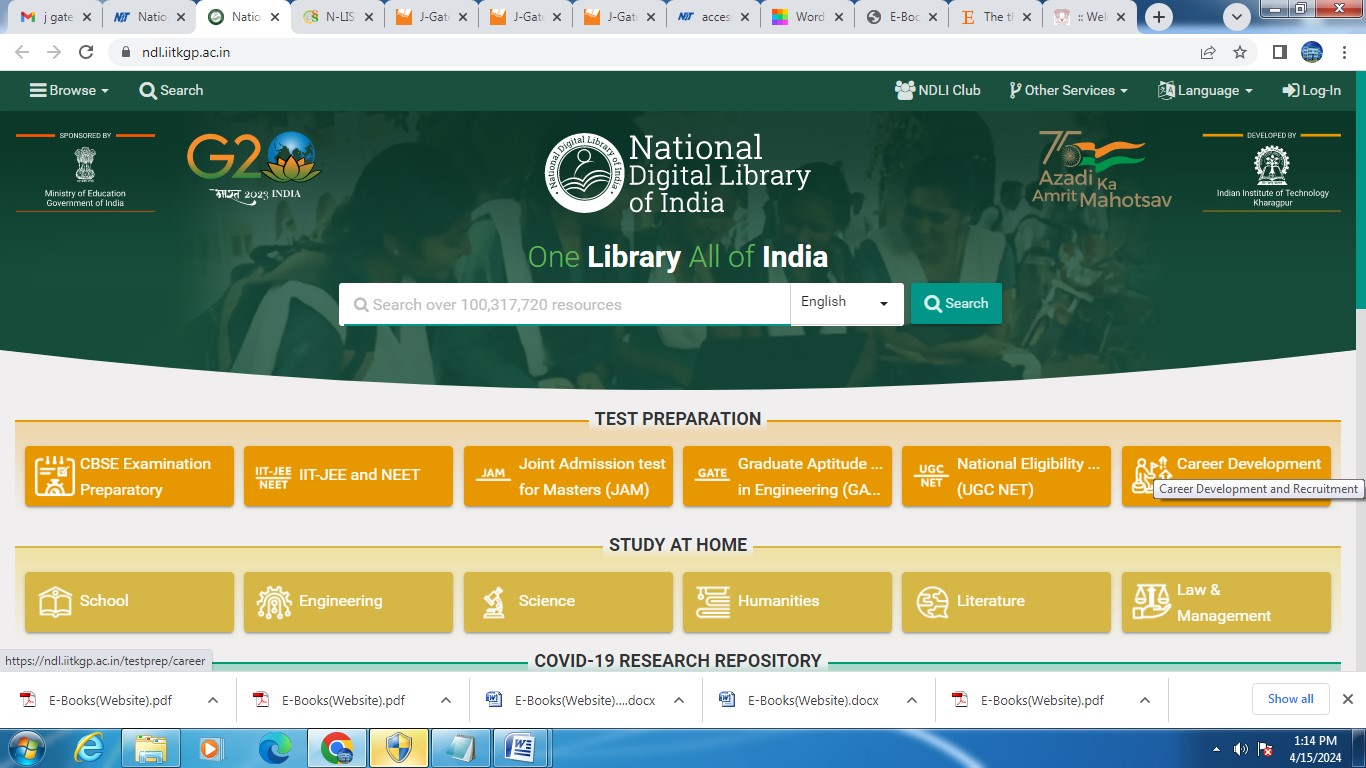Click the share this page icon
The height and width of the screenshot is (768, 1366).
click(x=1208, y=52)
